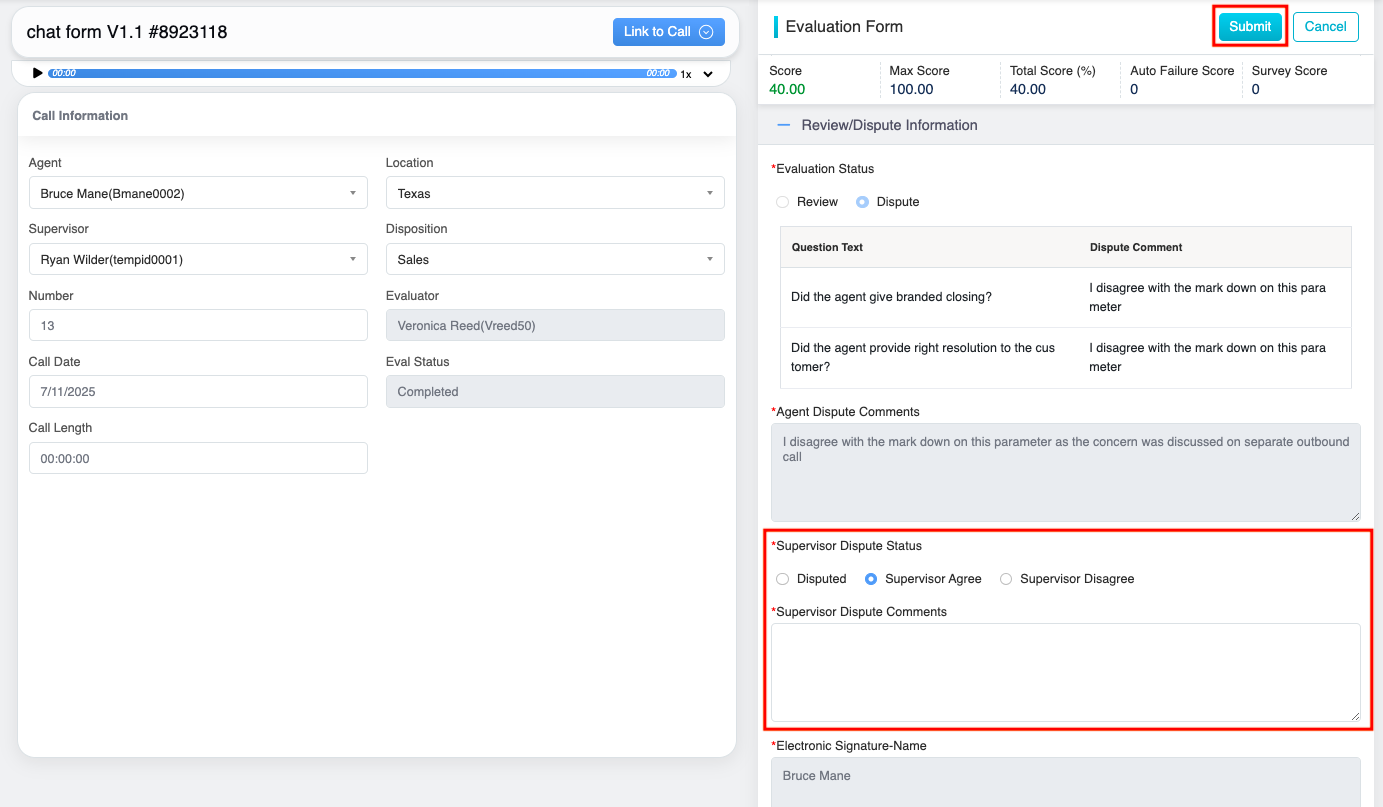Click the Call Date field
This screenshot has height=807, width=1383.
click(x=198, y=392)
